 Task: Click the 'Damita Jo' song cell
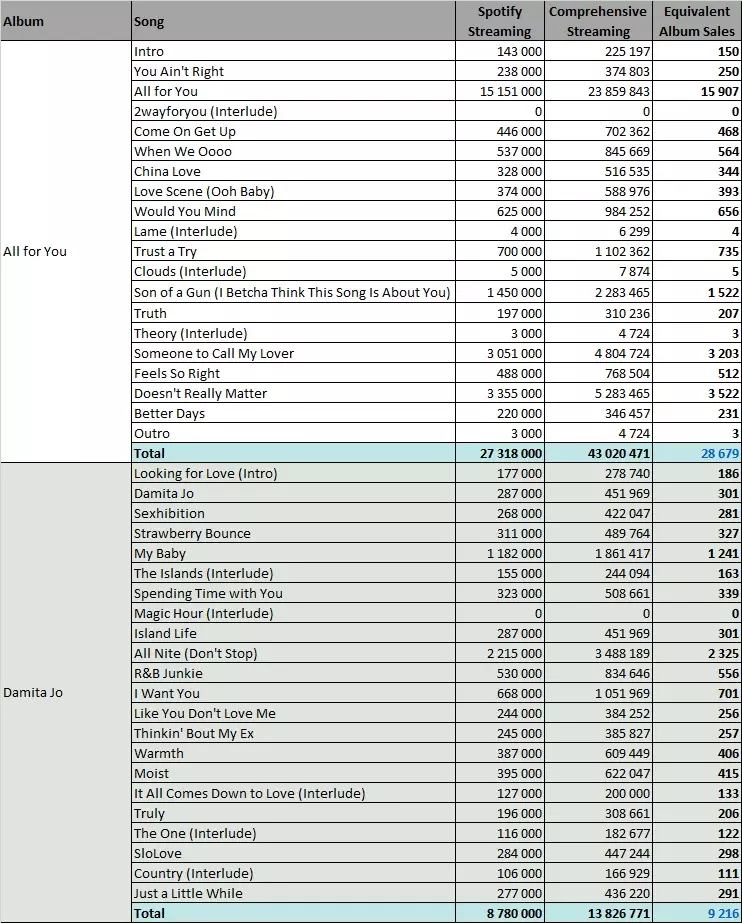coord(293,493)
